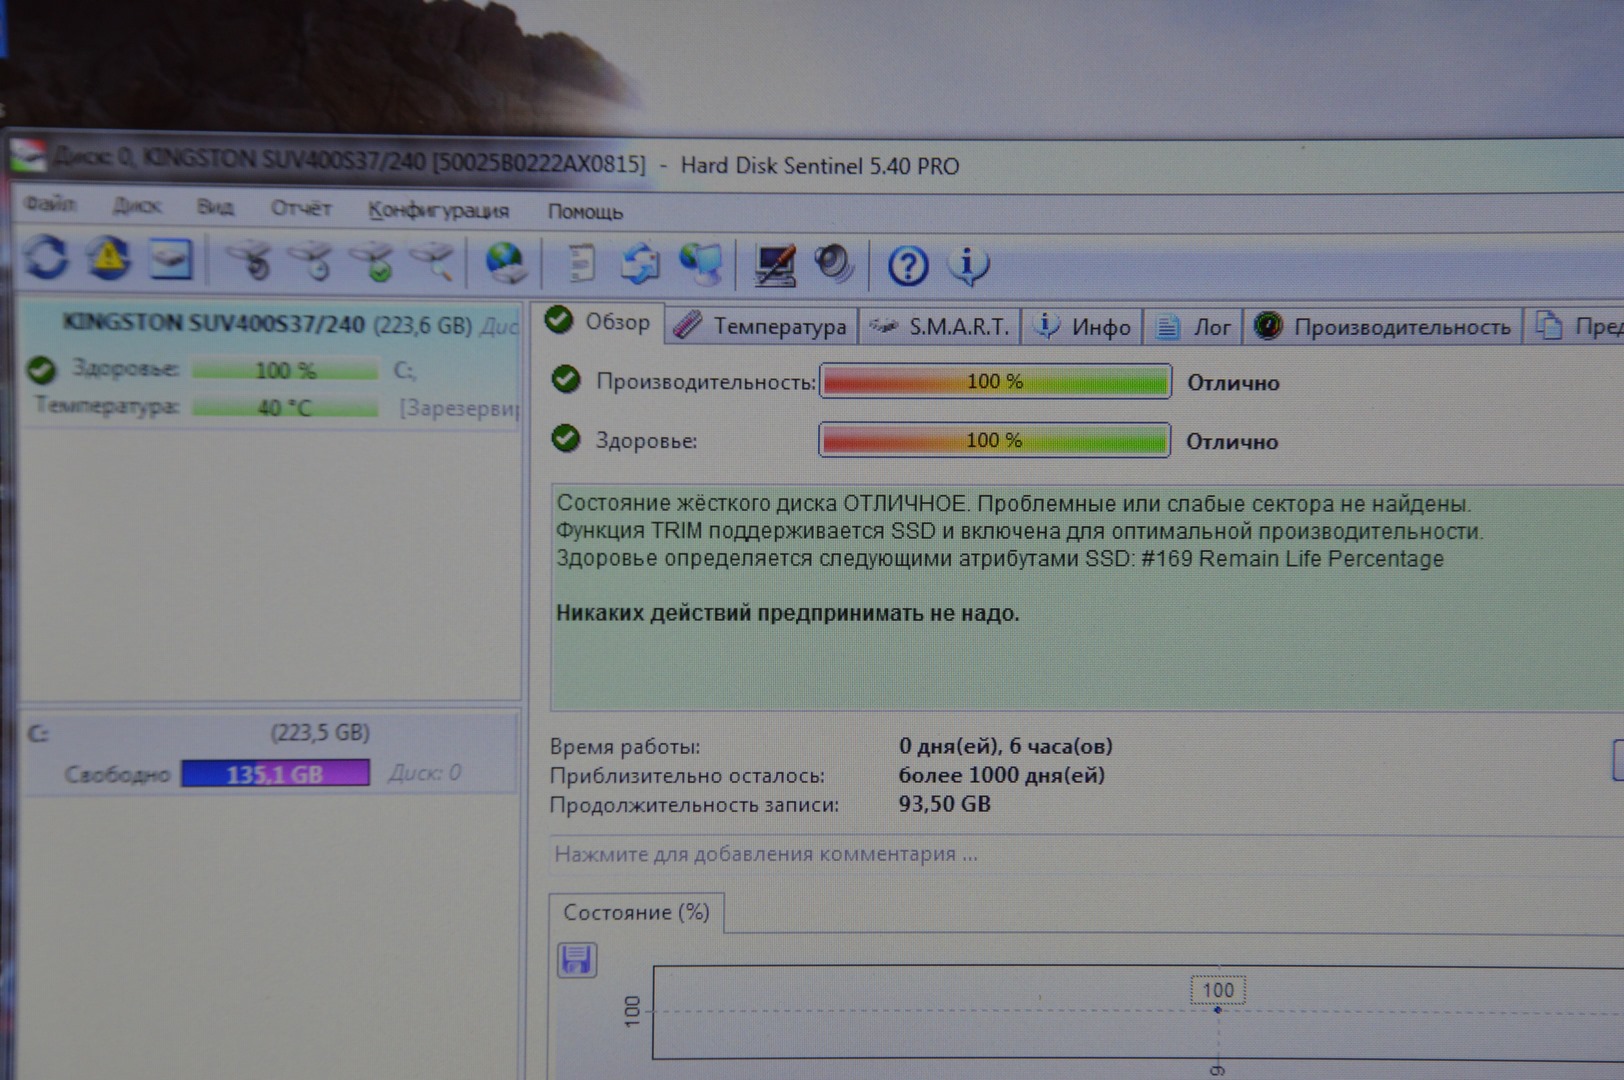Click the left panel Здоровье 100 % bar
Viewport: 1624px width, 1080px height.
pyautogui.click(x=285, y=370)
